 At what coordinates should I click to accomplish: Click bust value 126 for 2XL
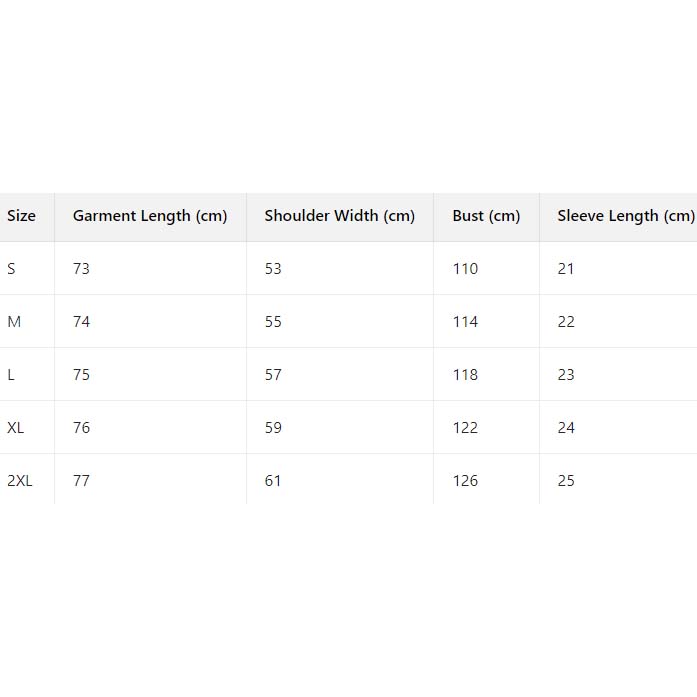(465, 481)
